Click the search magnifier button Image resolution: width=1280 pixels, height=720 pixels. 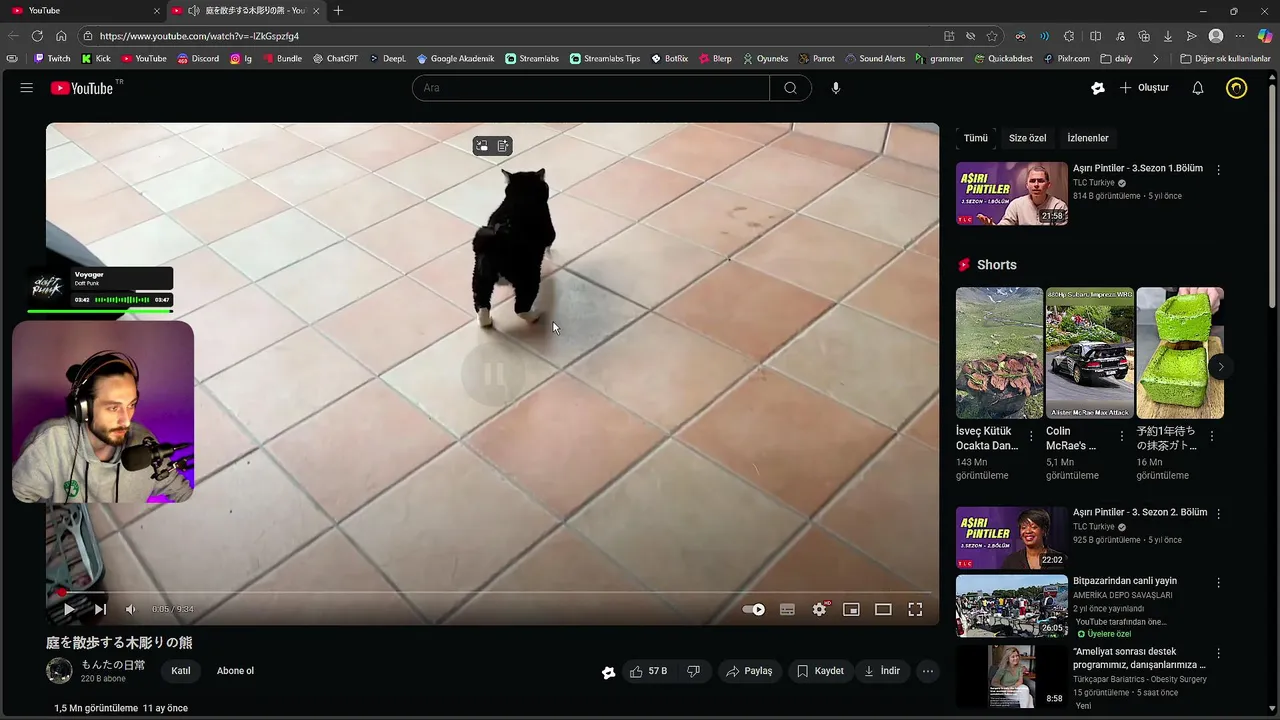click(x=790, y=88)
